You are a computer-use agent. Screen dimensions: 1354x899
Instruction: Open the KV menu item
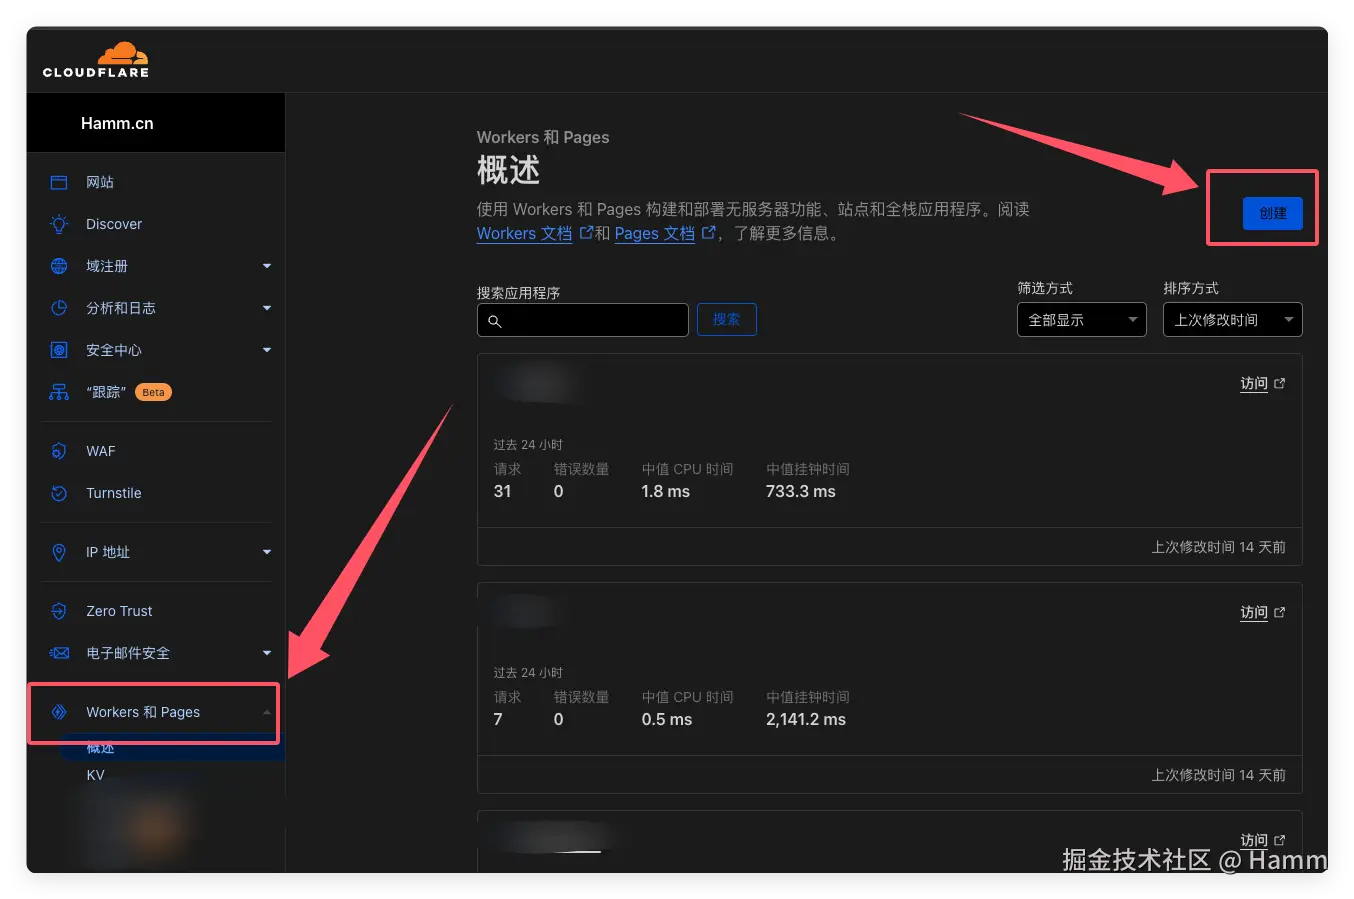(x=96, y=774)
